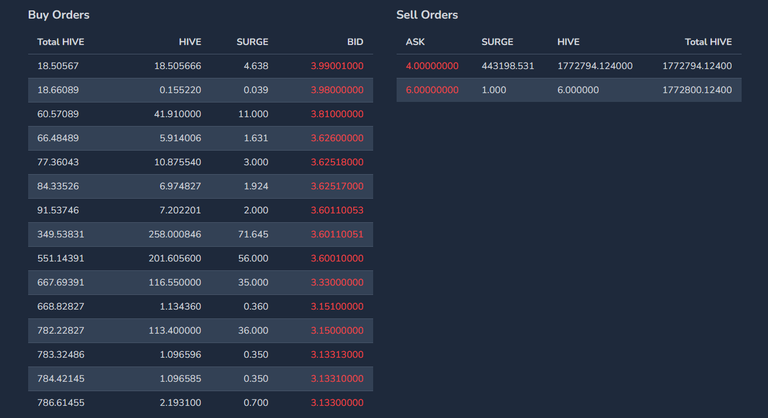Click the Sell Orders SURGE column header
The width and height of the screenshot is (768, 418).
coord(497,42)
